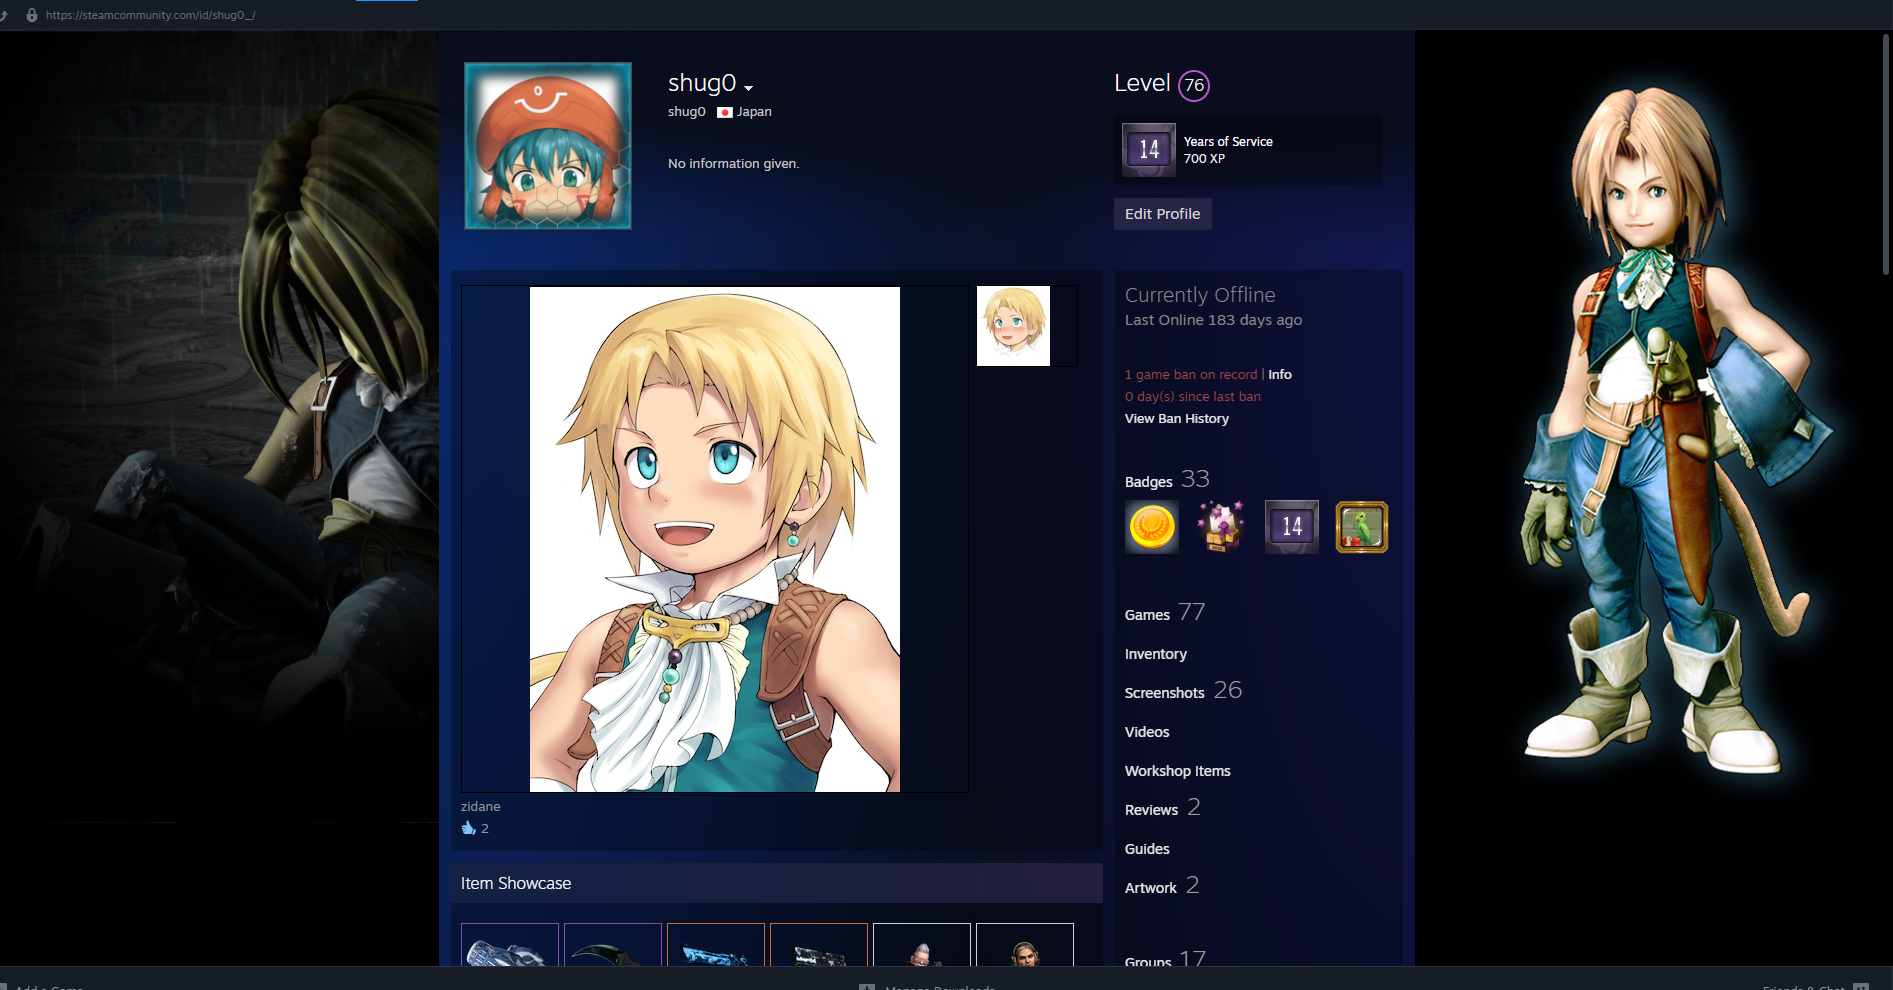Click the Edit Profile button
Viewport: 1893px width, 990px height.
point(1163,214)
